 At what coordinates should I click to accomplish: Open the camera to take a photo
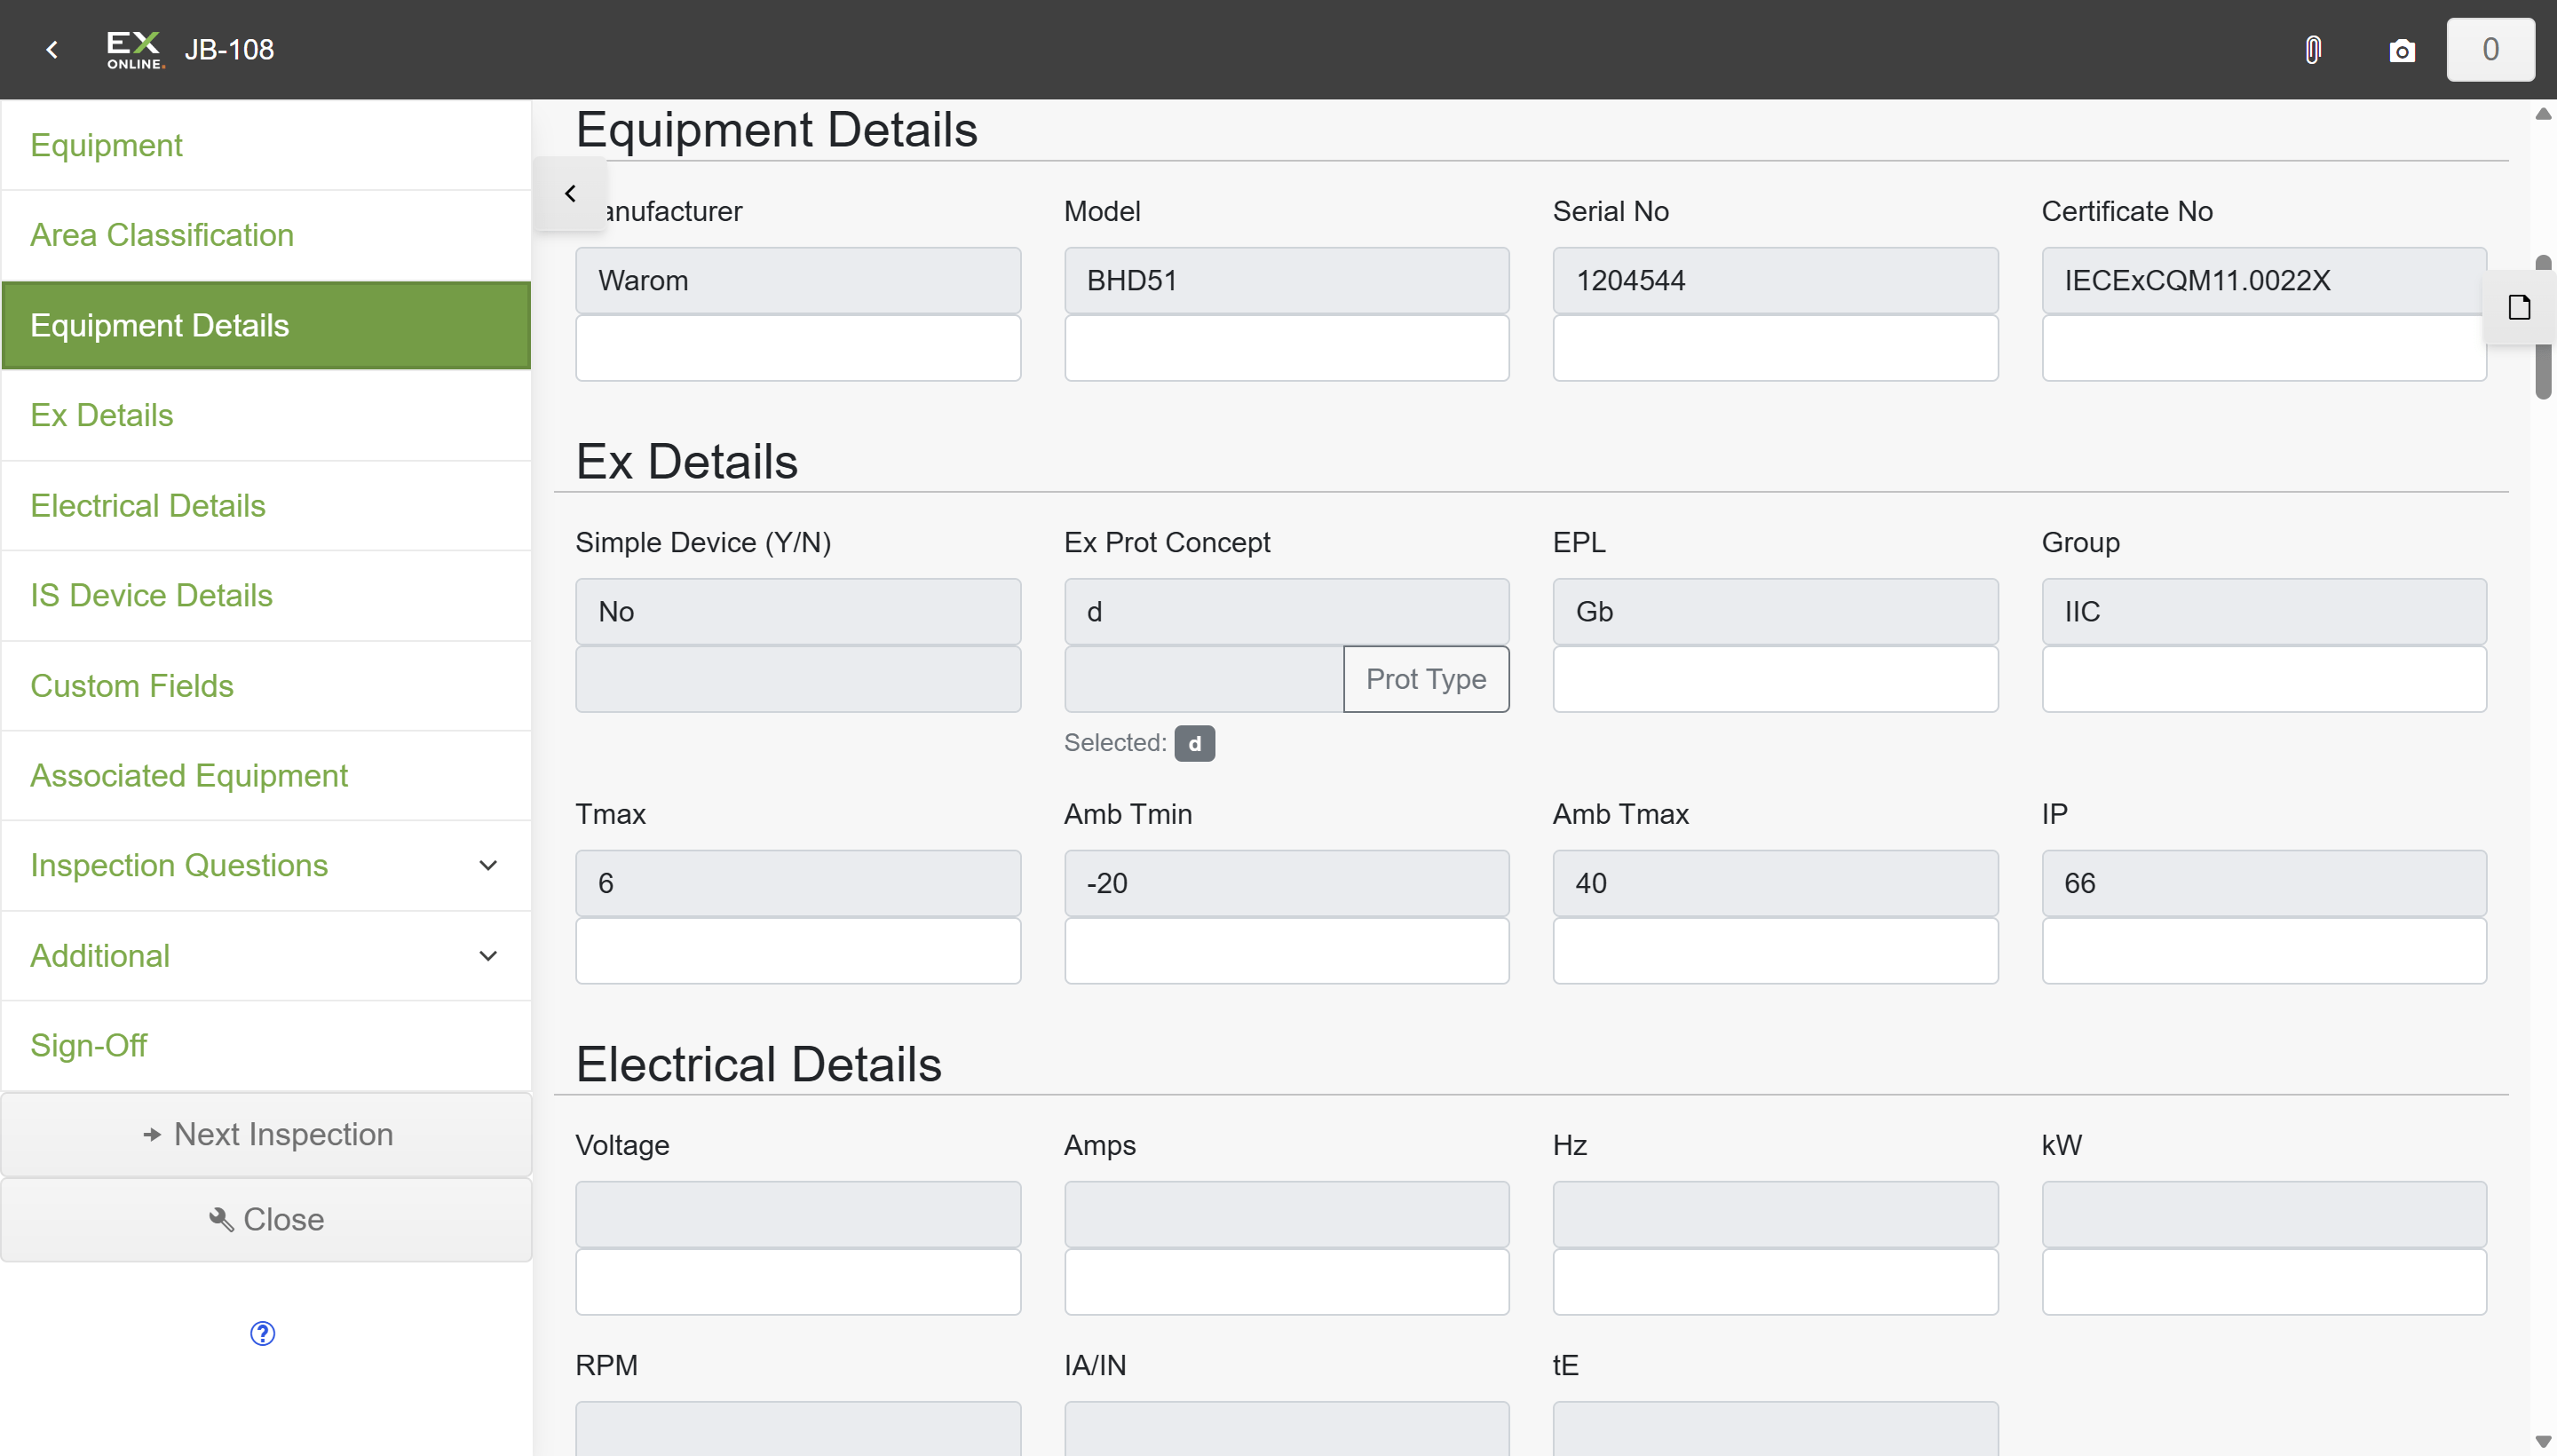pos(2402,50)
